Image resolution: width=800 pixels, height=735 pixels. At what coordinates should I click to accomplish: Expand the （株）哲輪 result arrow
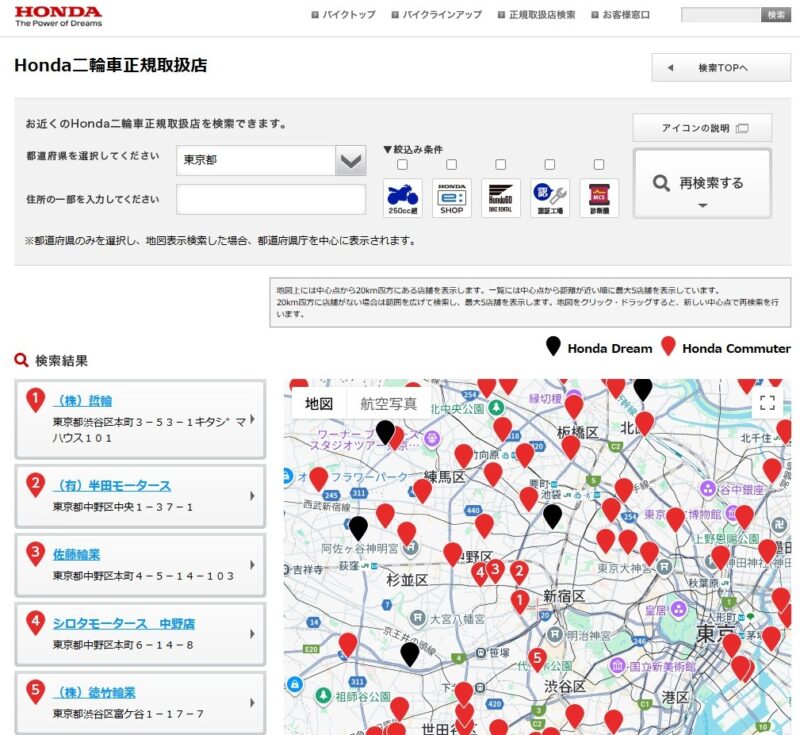click(251, 419)
